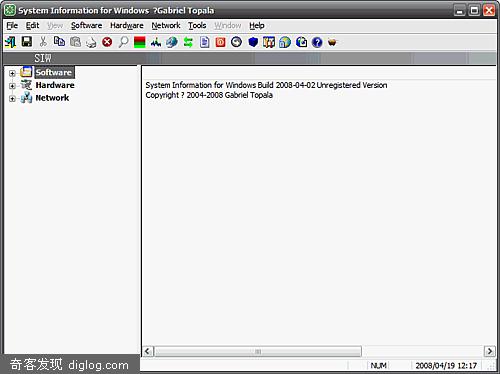Maximize the SIW window
The width and height of the screenshot is (500, 374).
(x=474, y=11)
